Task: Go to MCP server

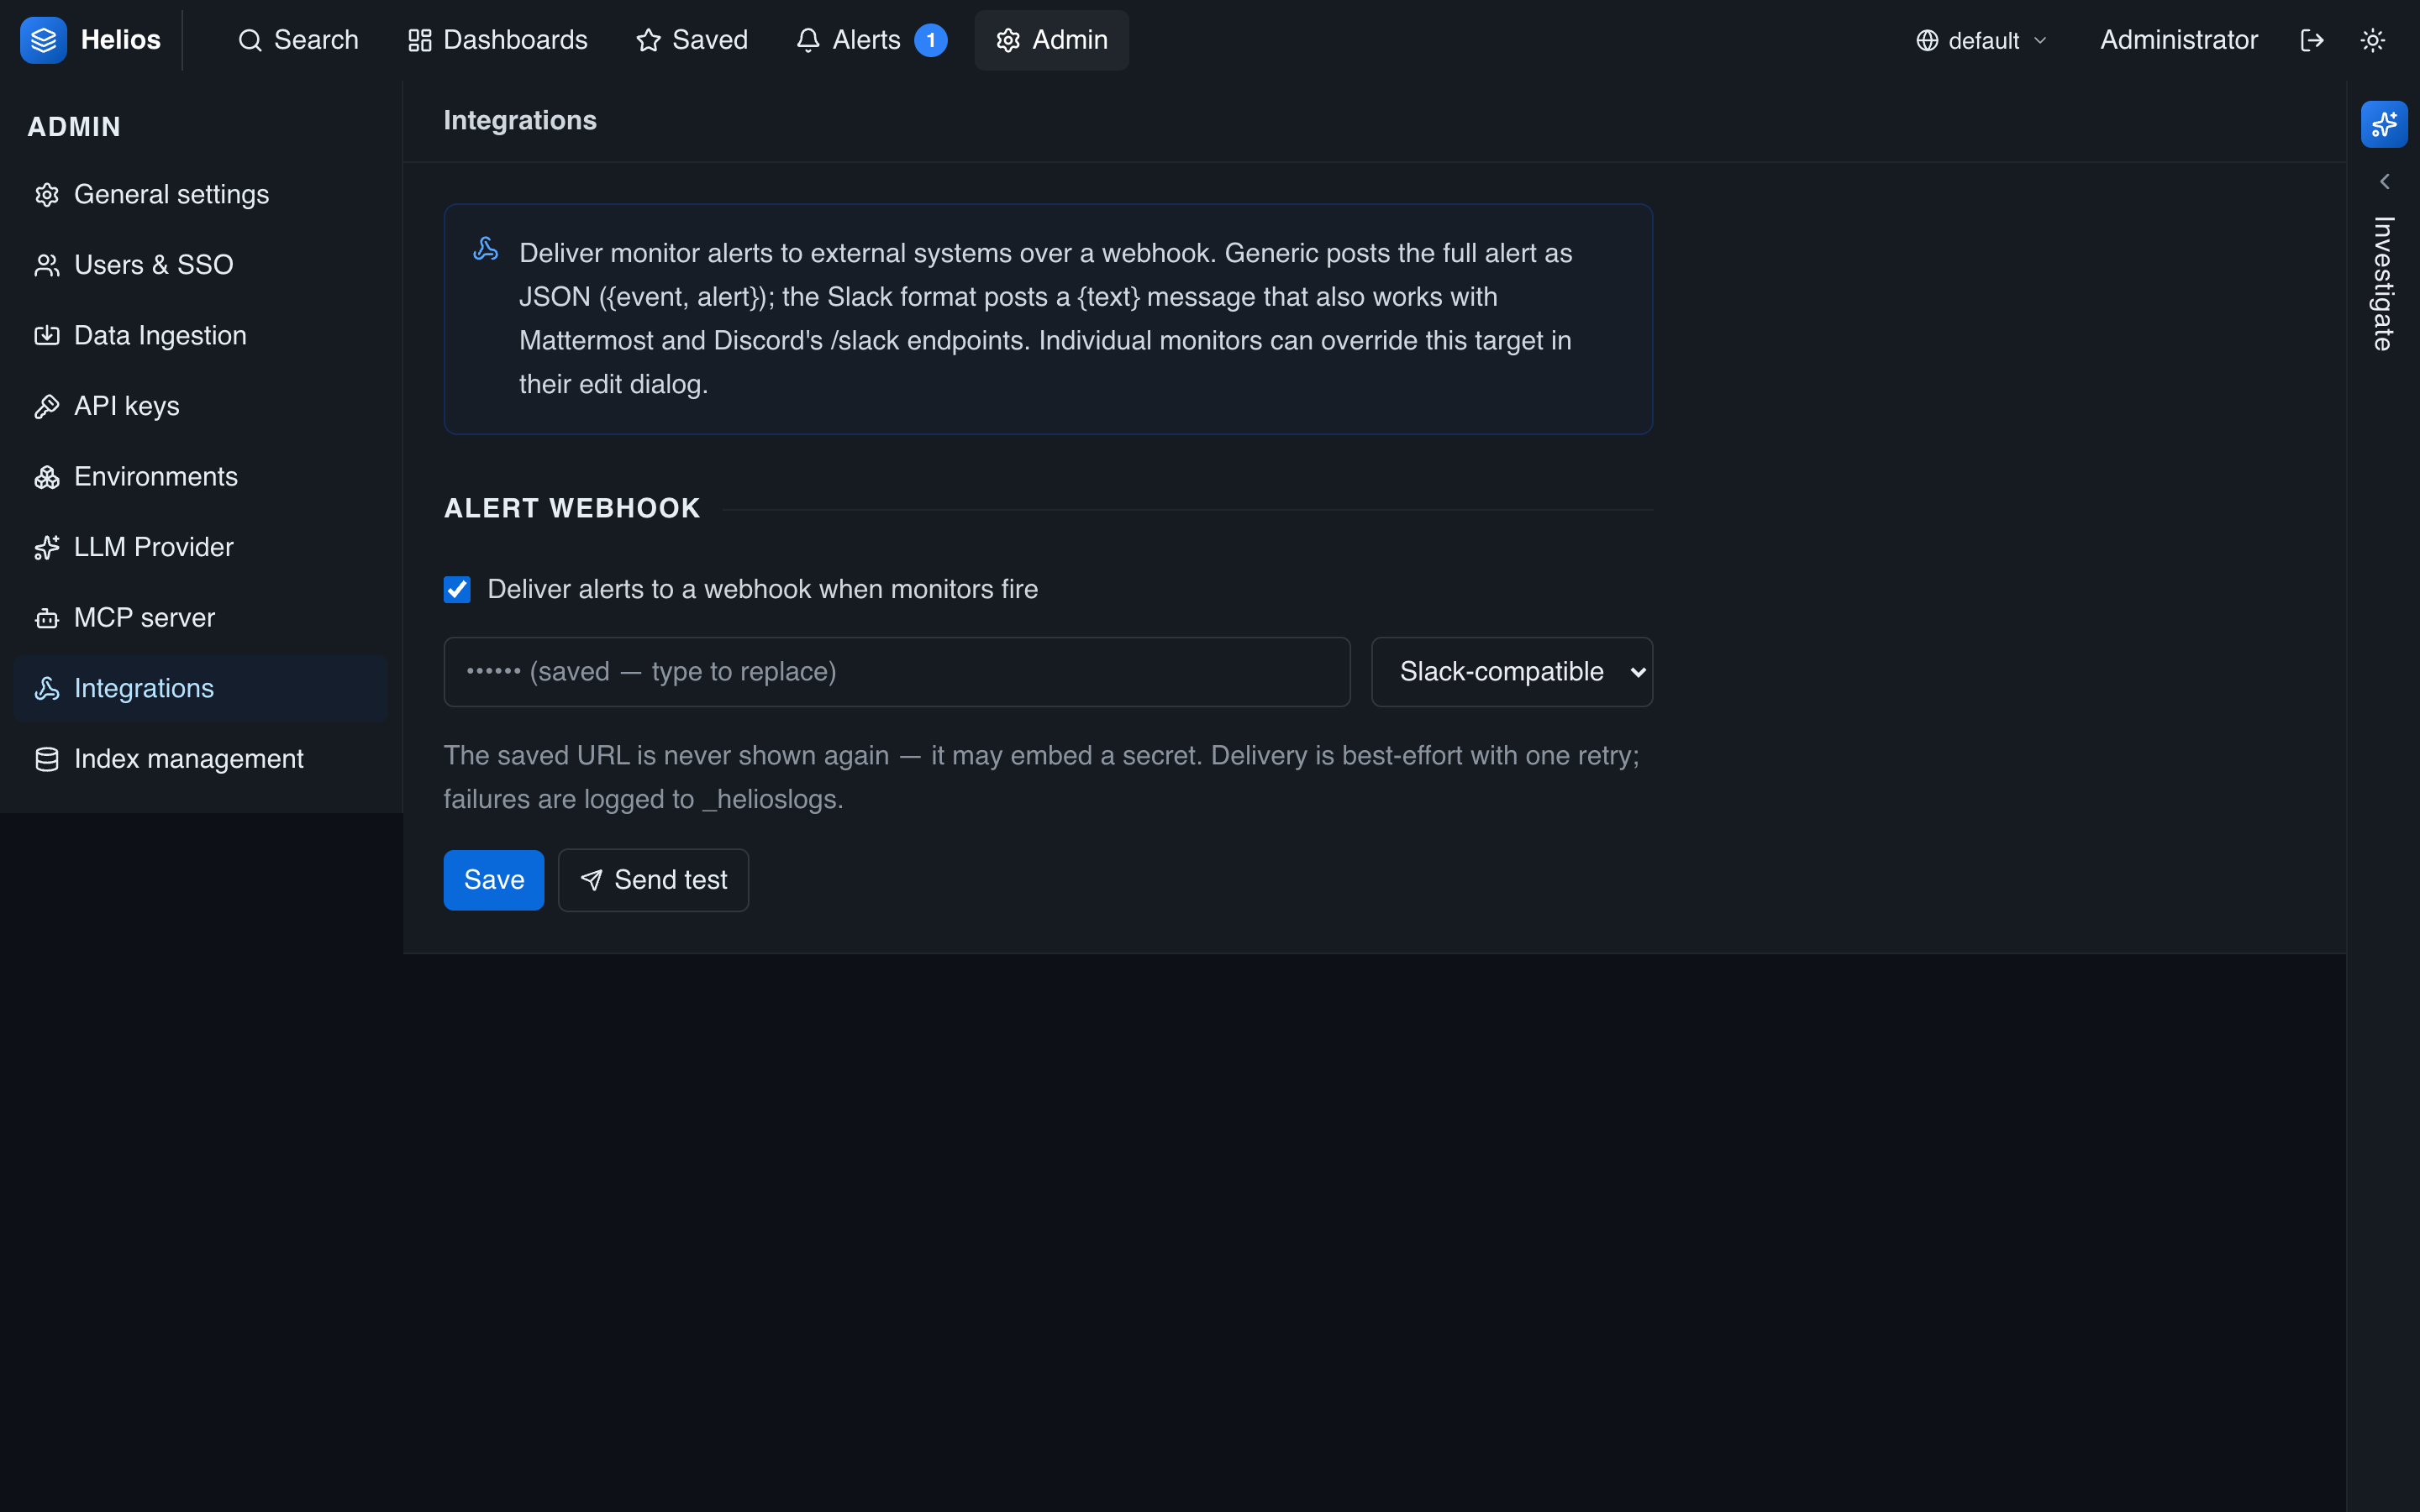Action: click(201, 618)
